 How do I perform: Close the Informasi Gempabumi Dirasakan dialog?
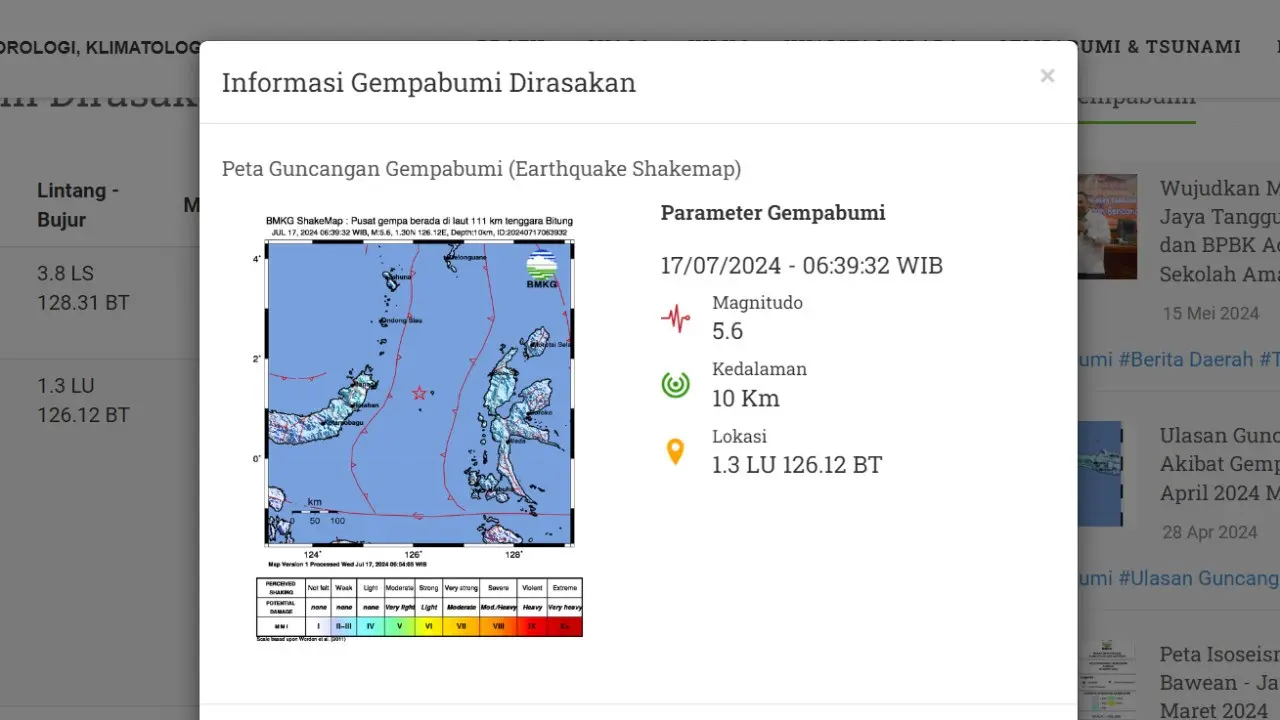[1047, 76]
